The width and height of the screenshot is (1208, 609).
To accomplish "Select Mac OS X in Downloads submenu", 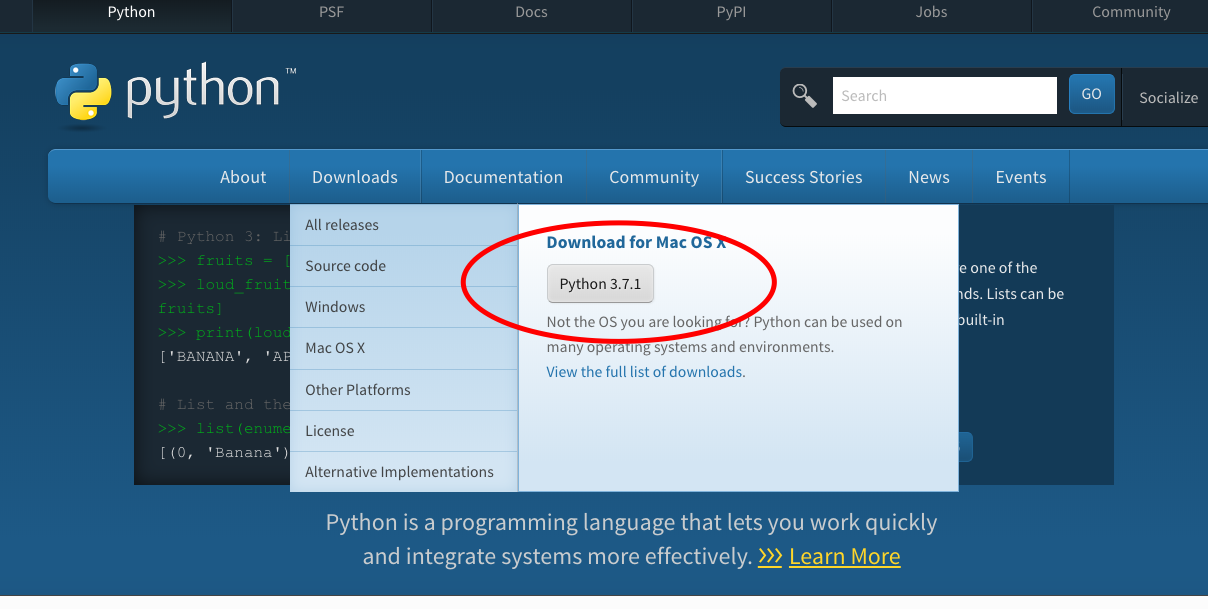I will pyautogui.click(x=404, y=348).
